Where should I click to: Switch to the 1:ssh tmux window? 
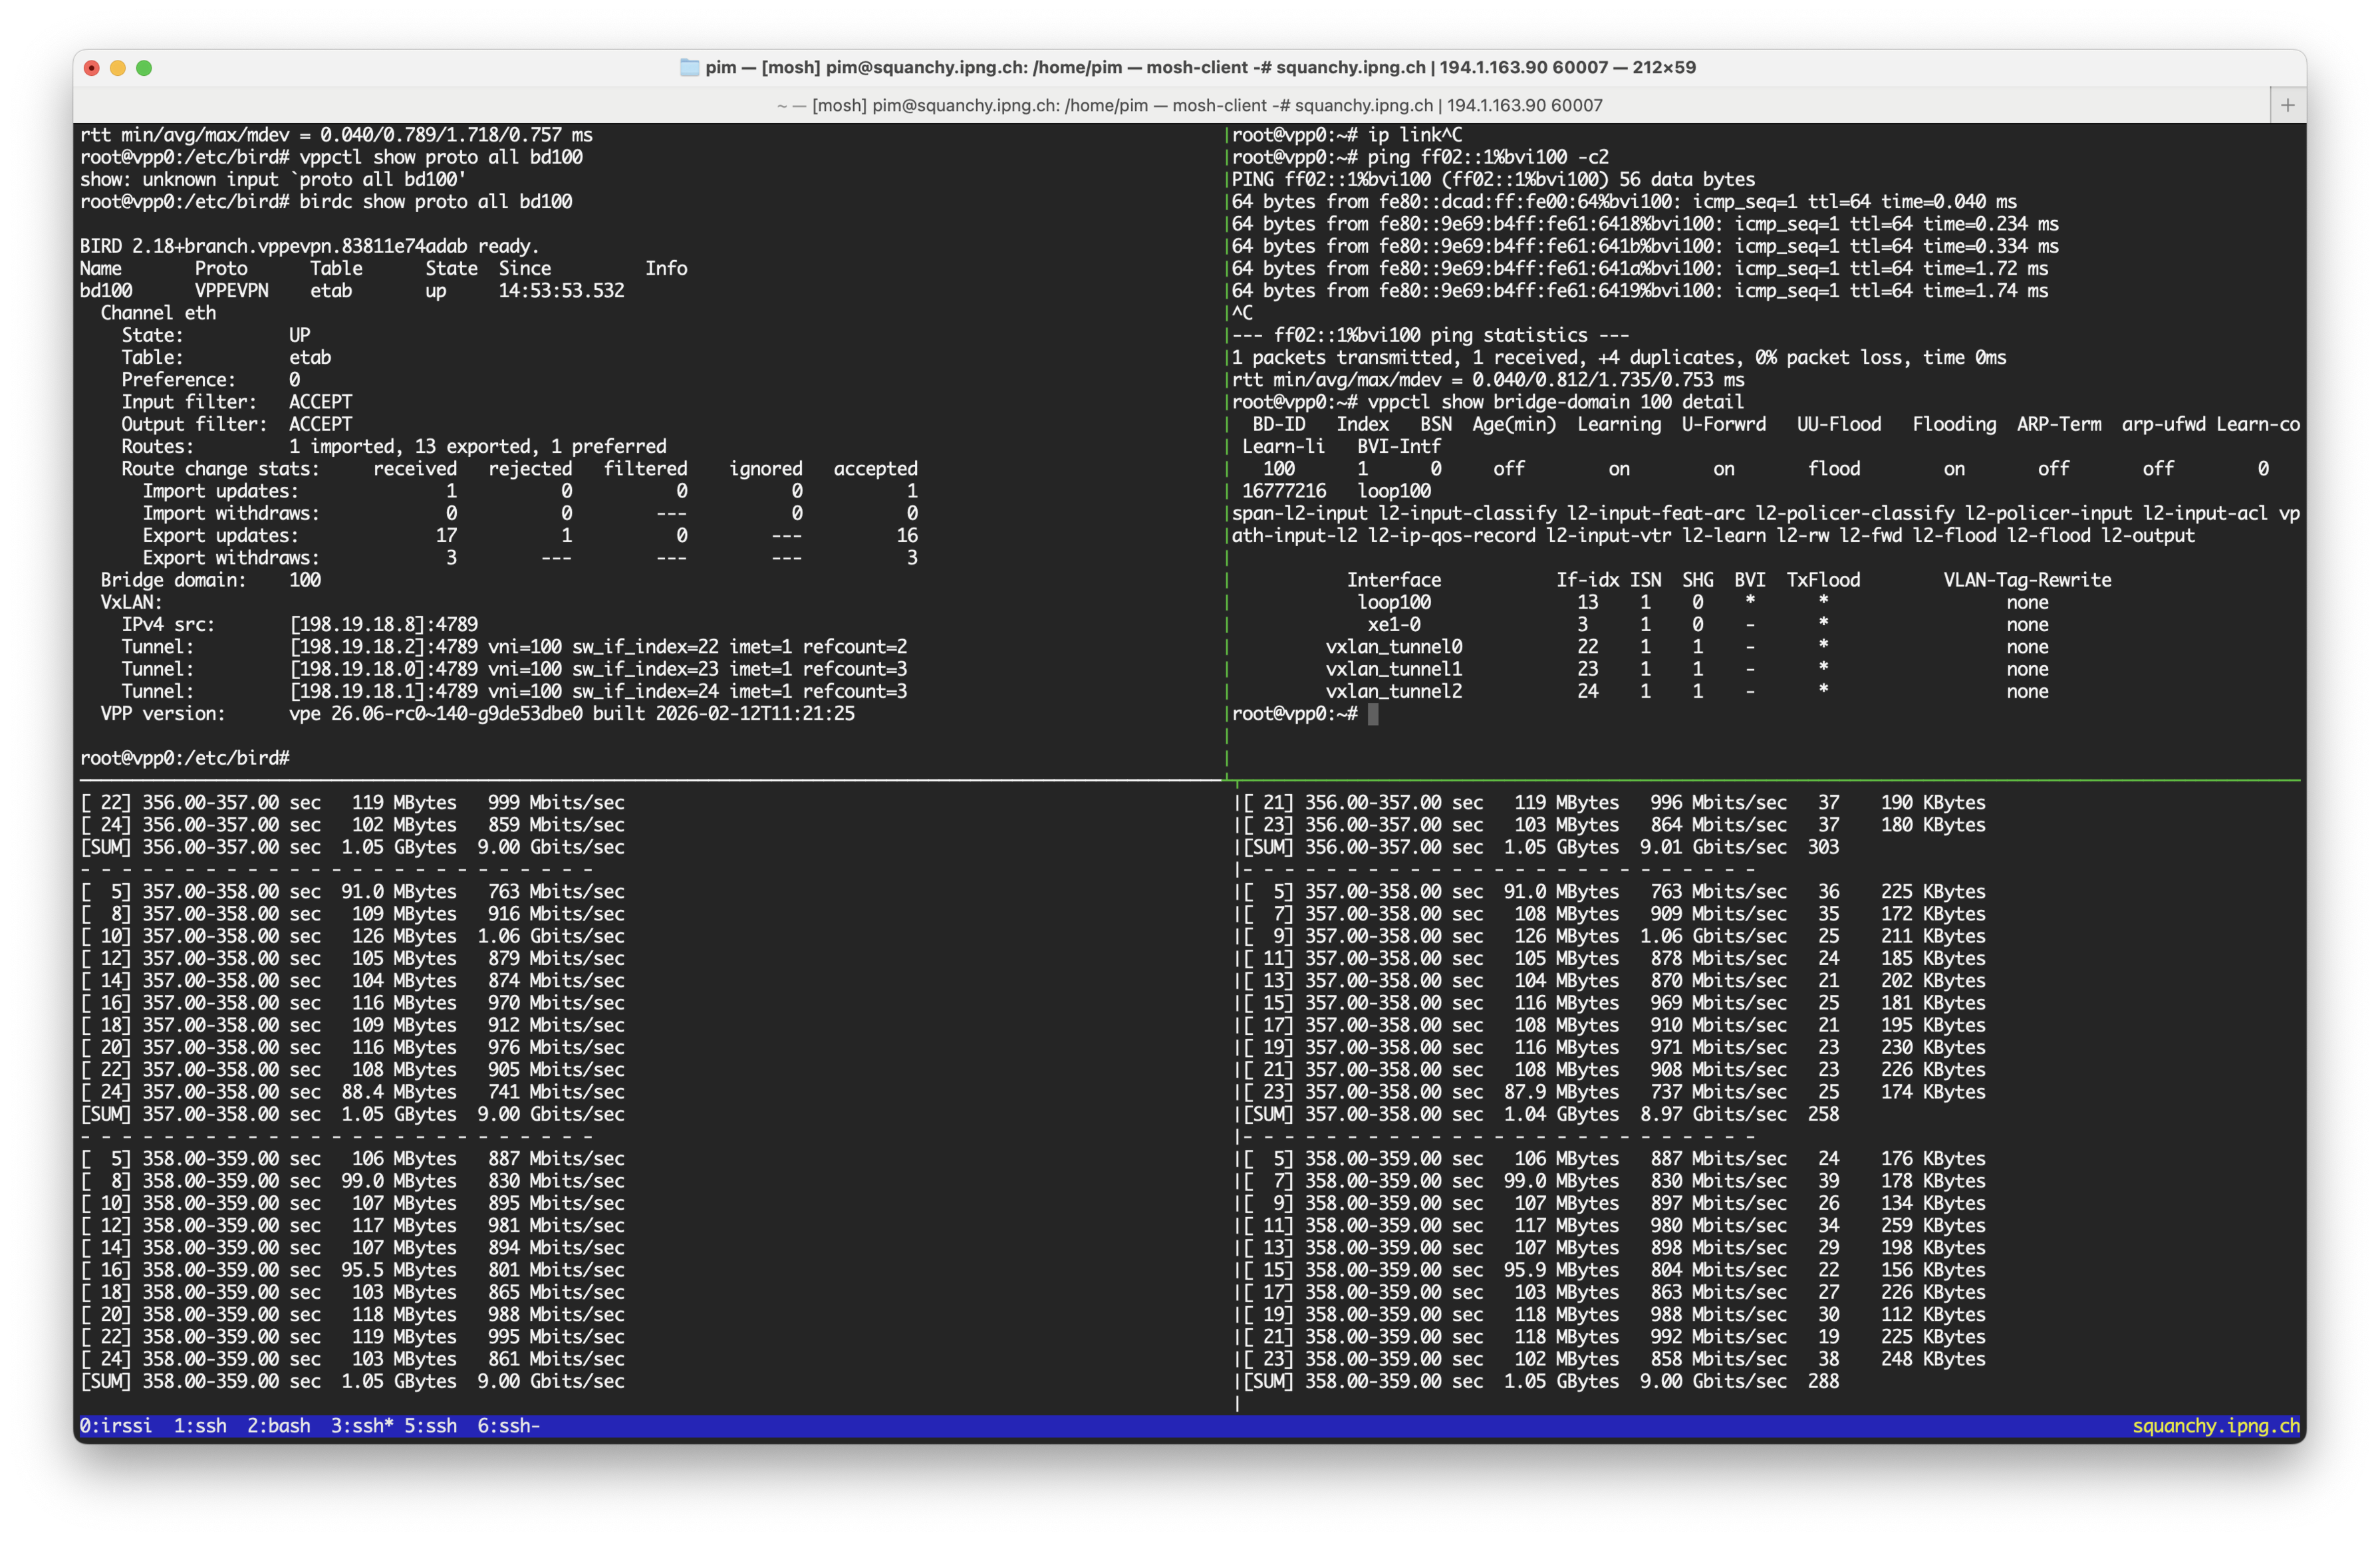[200, 1425]
